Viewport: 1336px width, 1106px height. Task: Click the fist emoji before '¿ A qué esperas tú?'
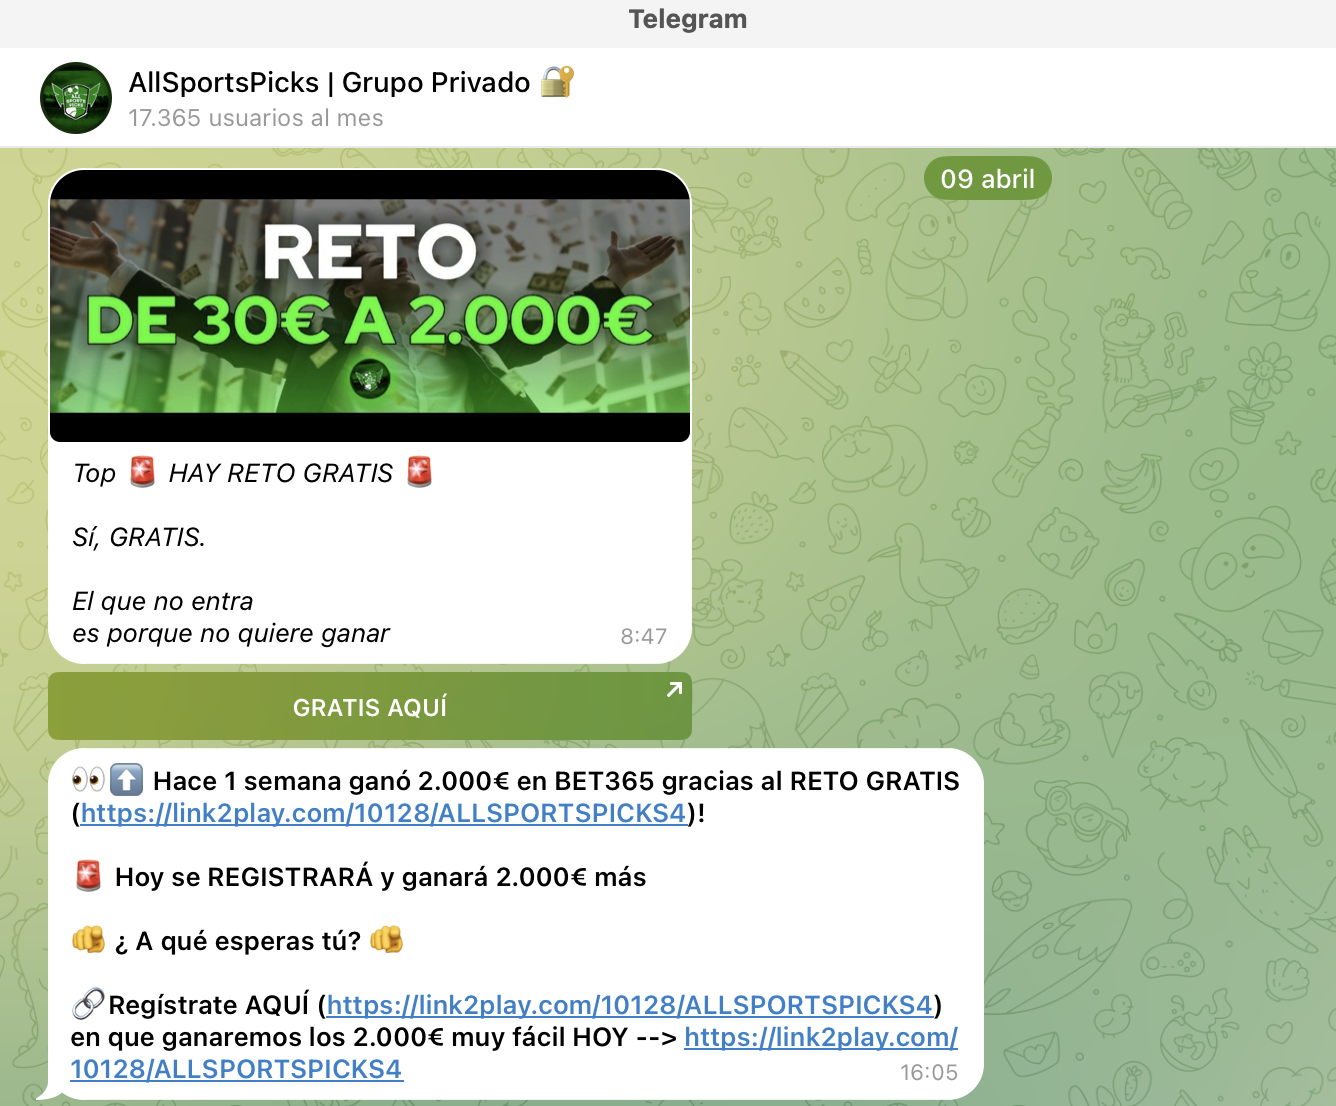[88, 941]
